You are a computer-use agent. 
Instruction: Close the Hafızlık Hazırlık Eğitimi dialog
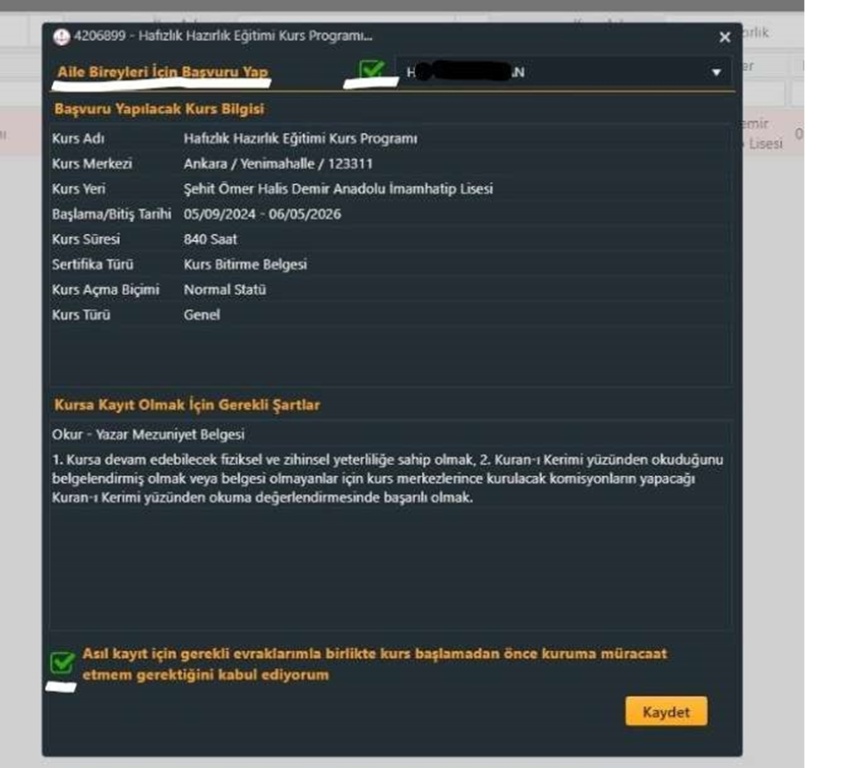pyautogui.click(x=725, y=37)
